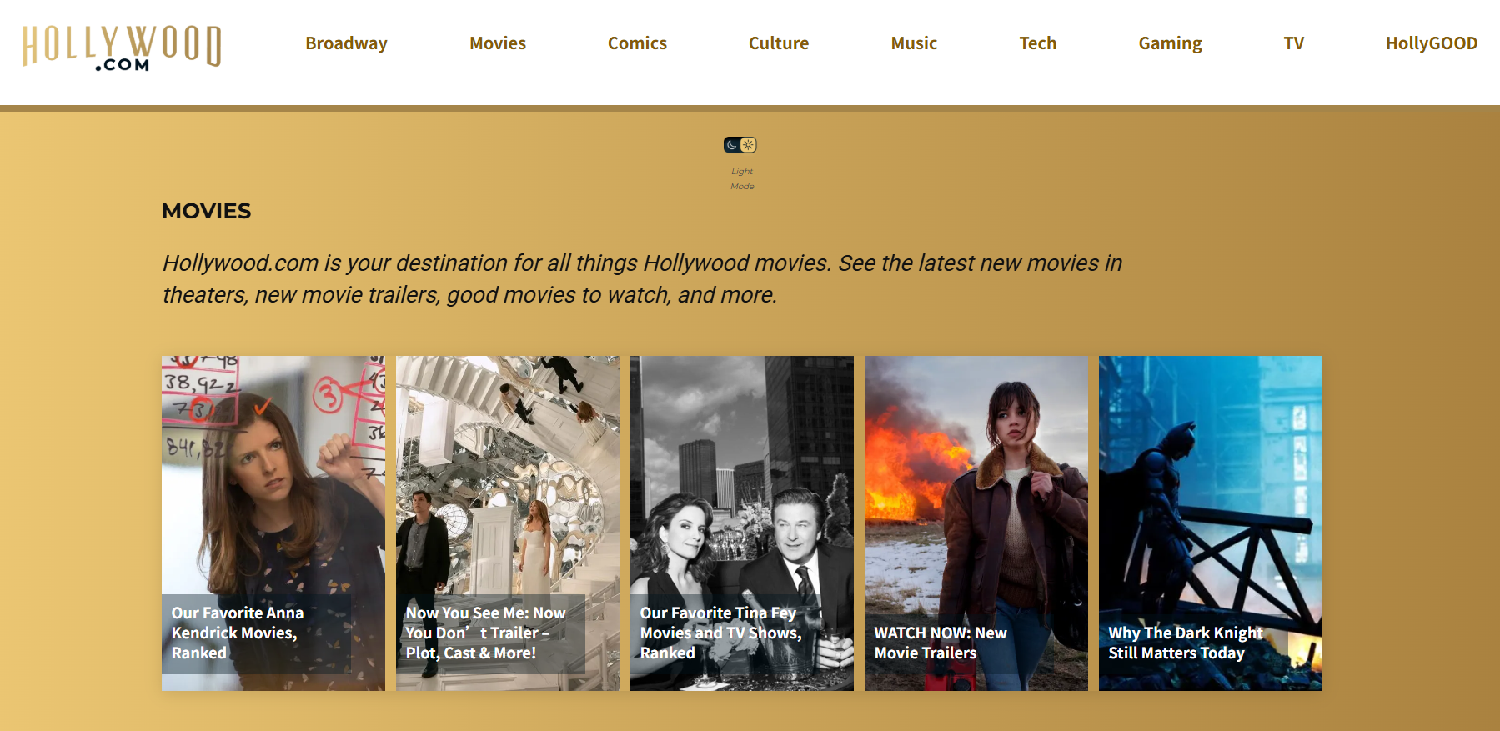Open 'Why The Dark Knight Still Matters Today'
1500x731 pixels.
(1185, 643)
